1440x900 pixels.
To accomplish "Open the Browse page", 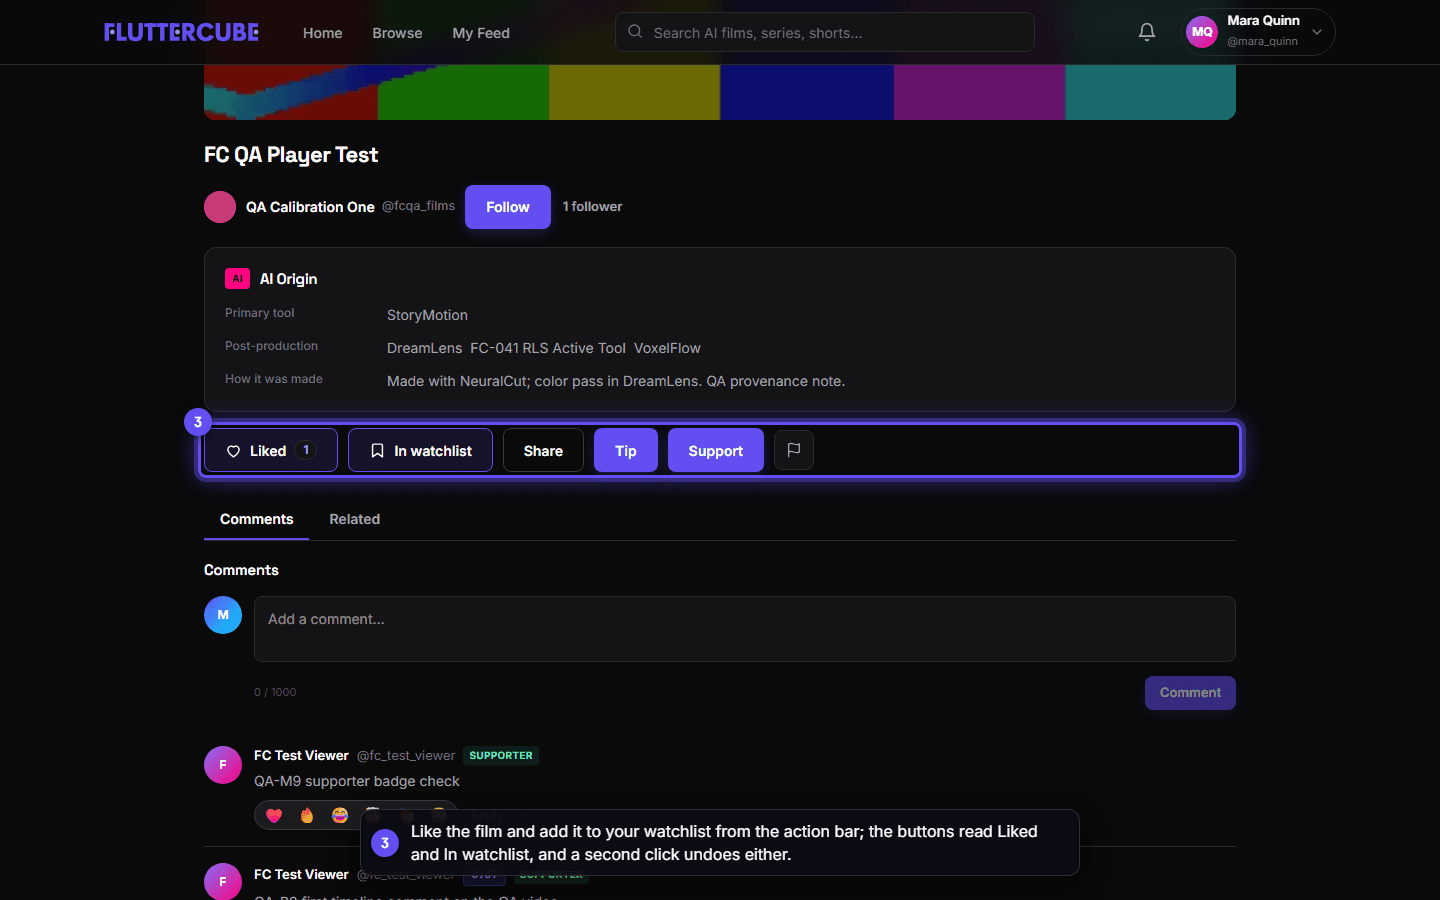I will coord(397,33).
